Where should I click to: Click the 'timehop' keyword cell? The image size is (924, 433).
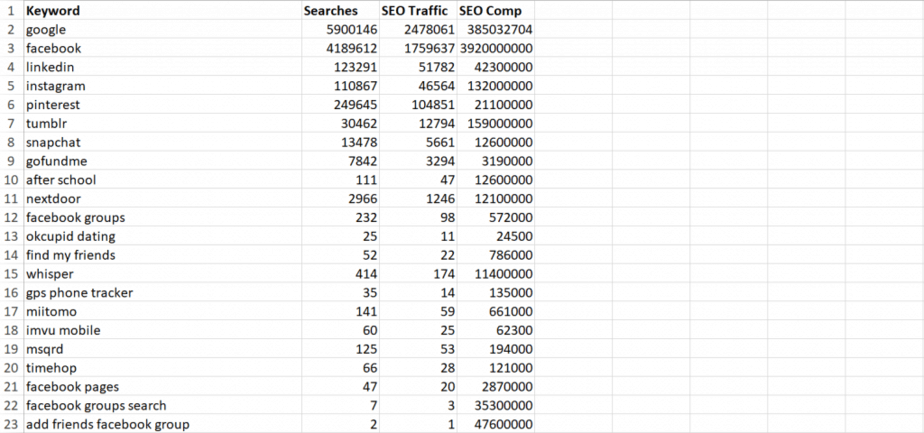pyautogui.click(x=162, y=368)
